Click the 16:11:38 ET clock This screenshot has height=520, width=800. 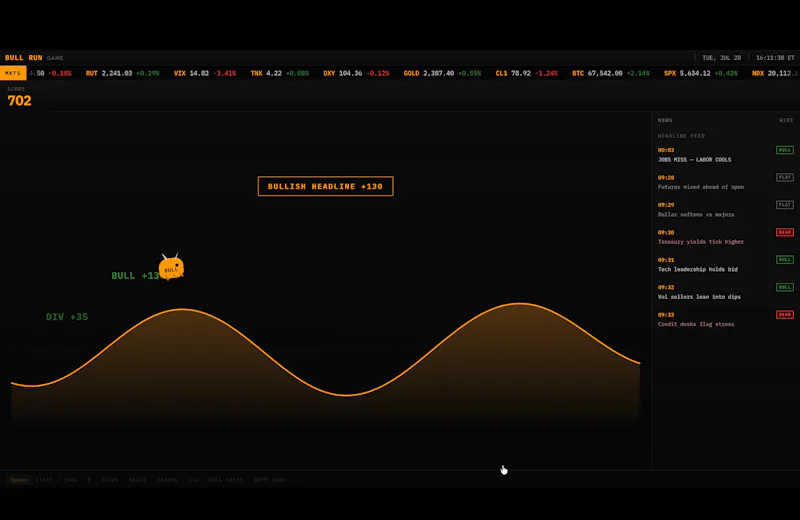(x=775, y=58)
